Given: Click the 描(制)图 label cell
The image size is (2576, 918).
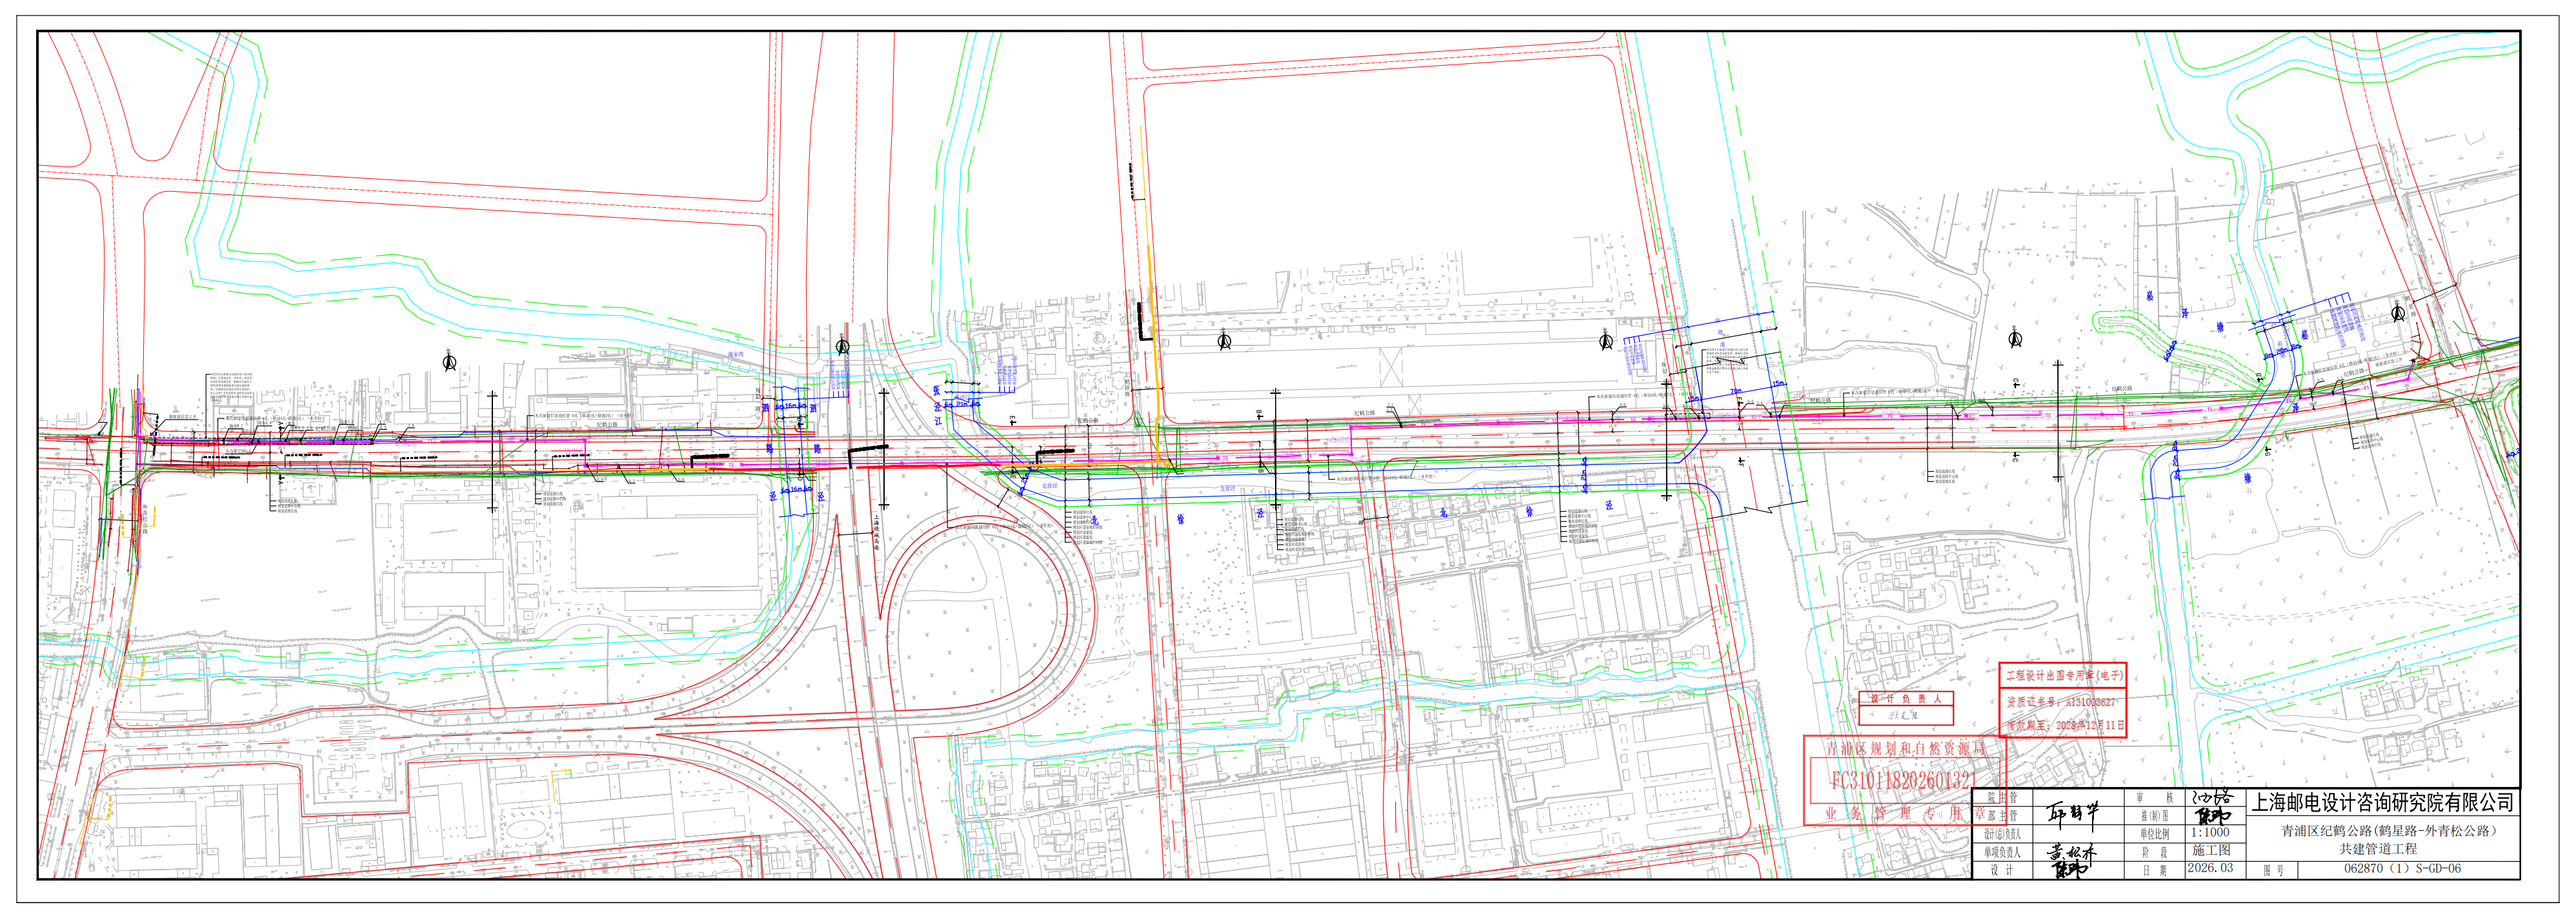Looking at the screenshot, I should pos(2154,816).
